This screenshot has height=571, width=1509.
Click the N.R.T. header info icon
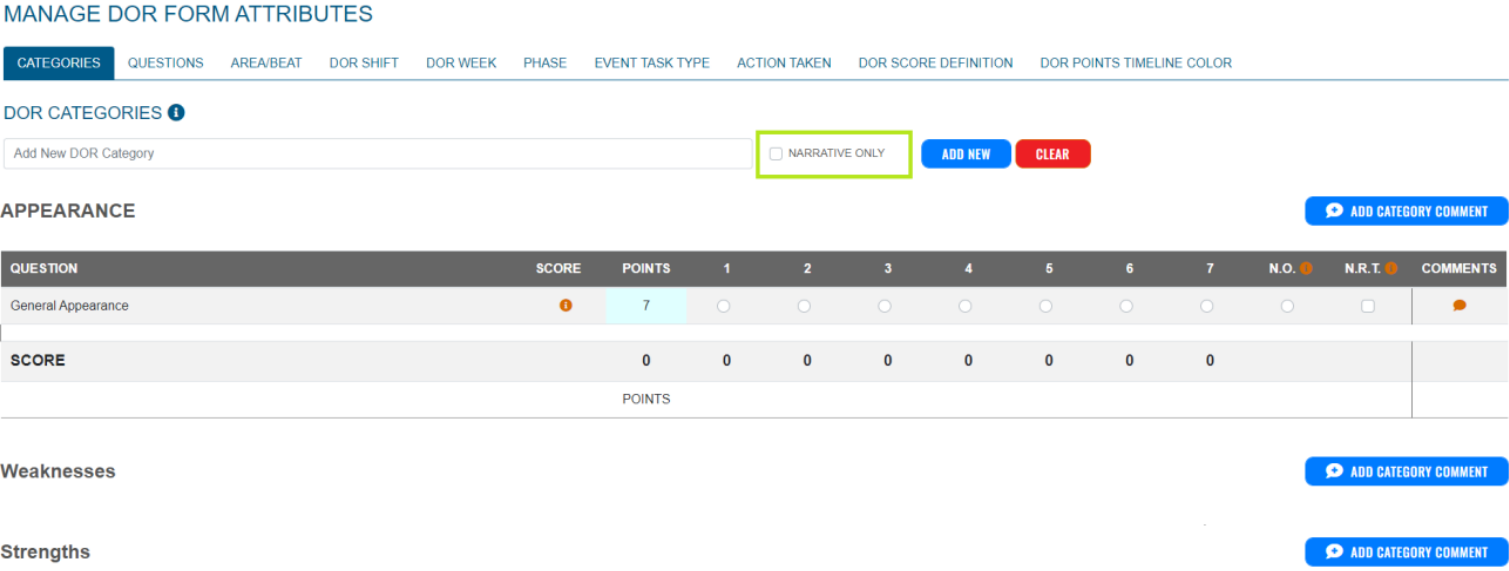click(1391, 268)
